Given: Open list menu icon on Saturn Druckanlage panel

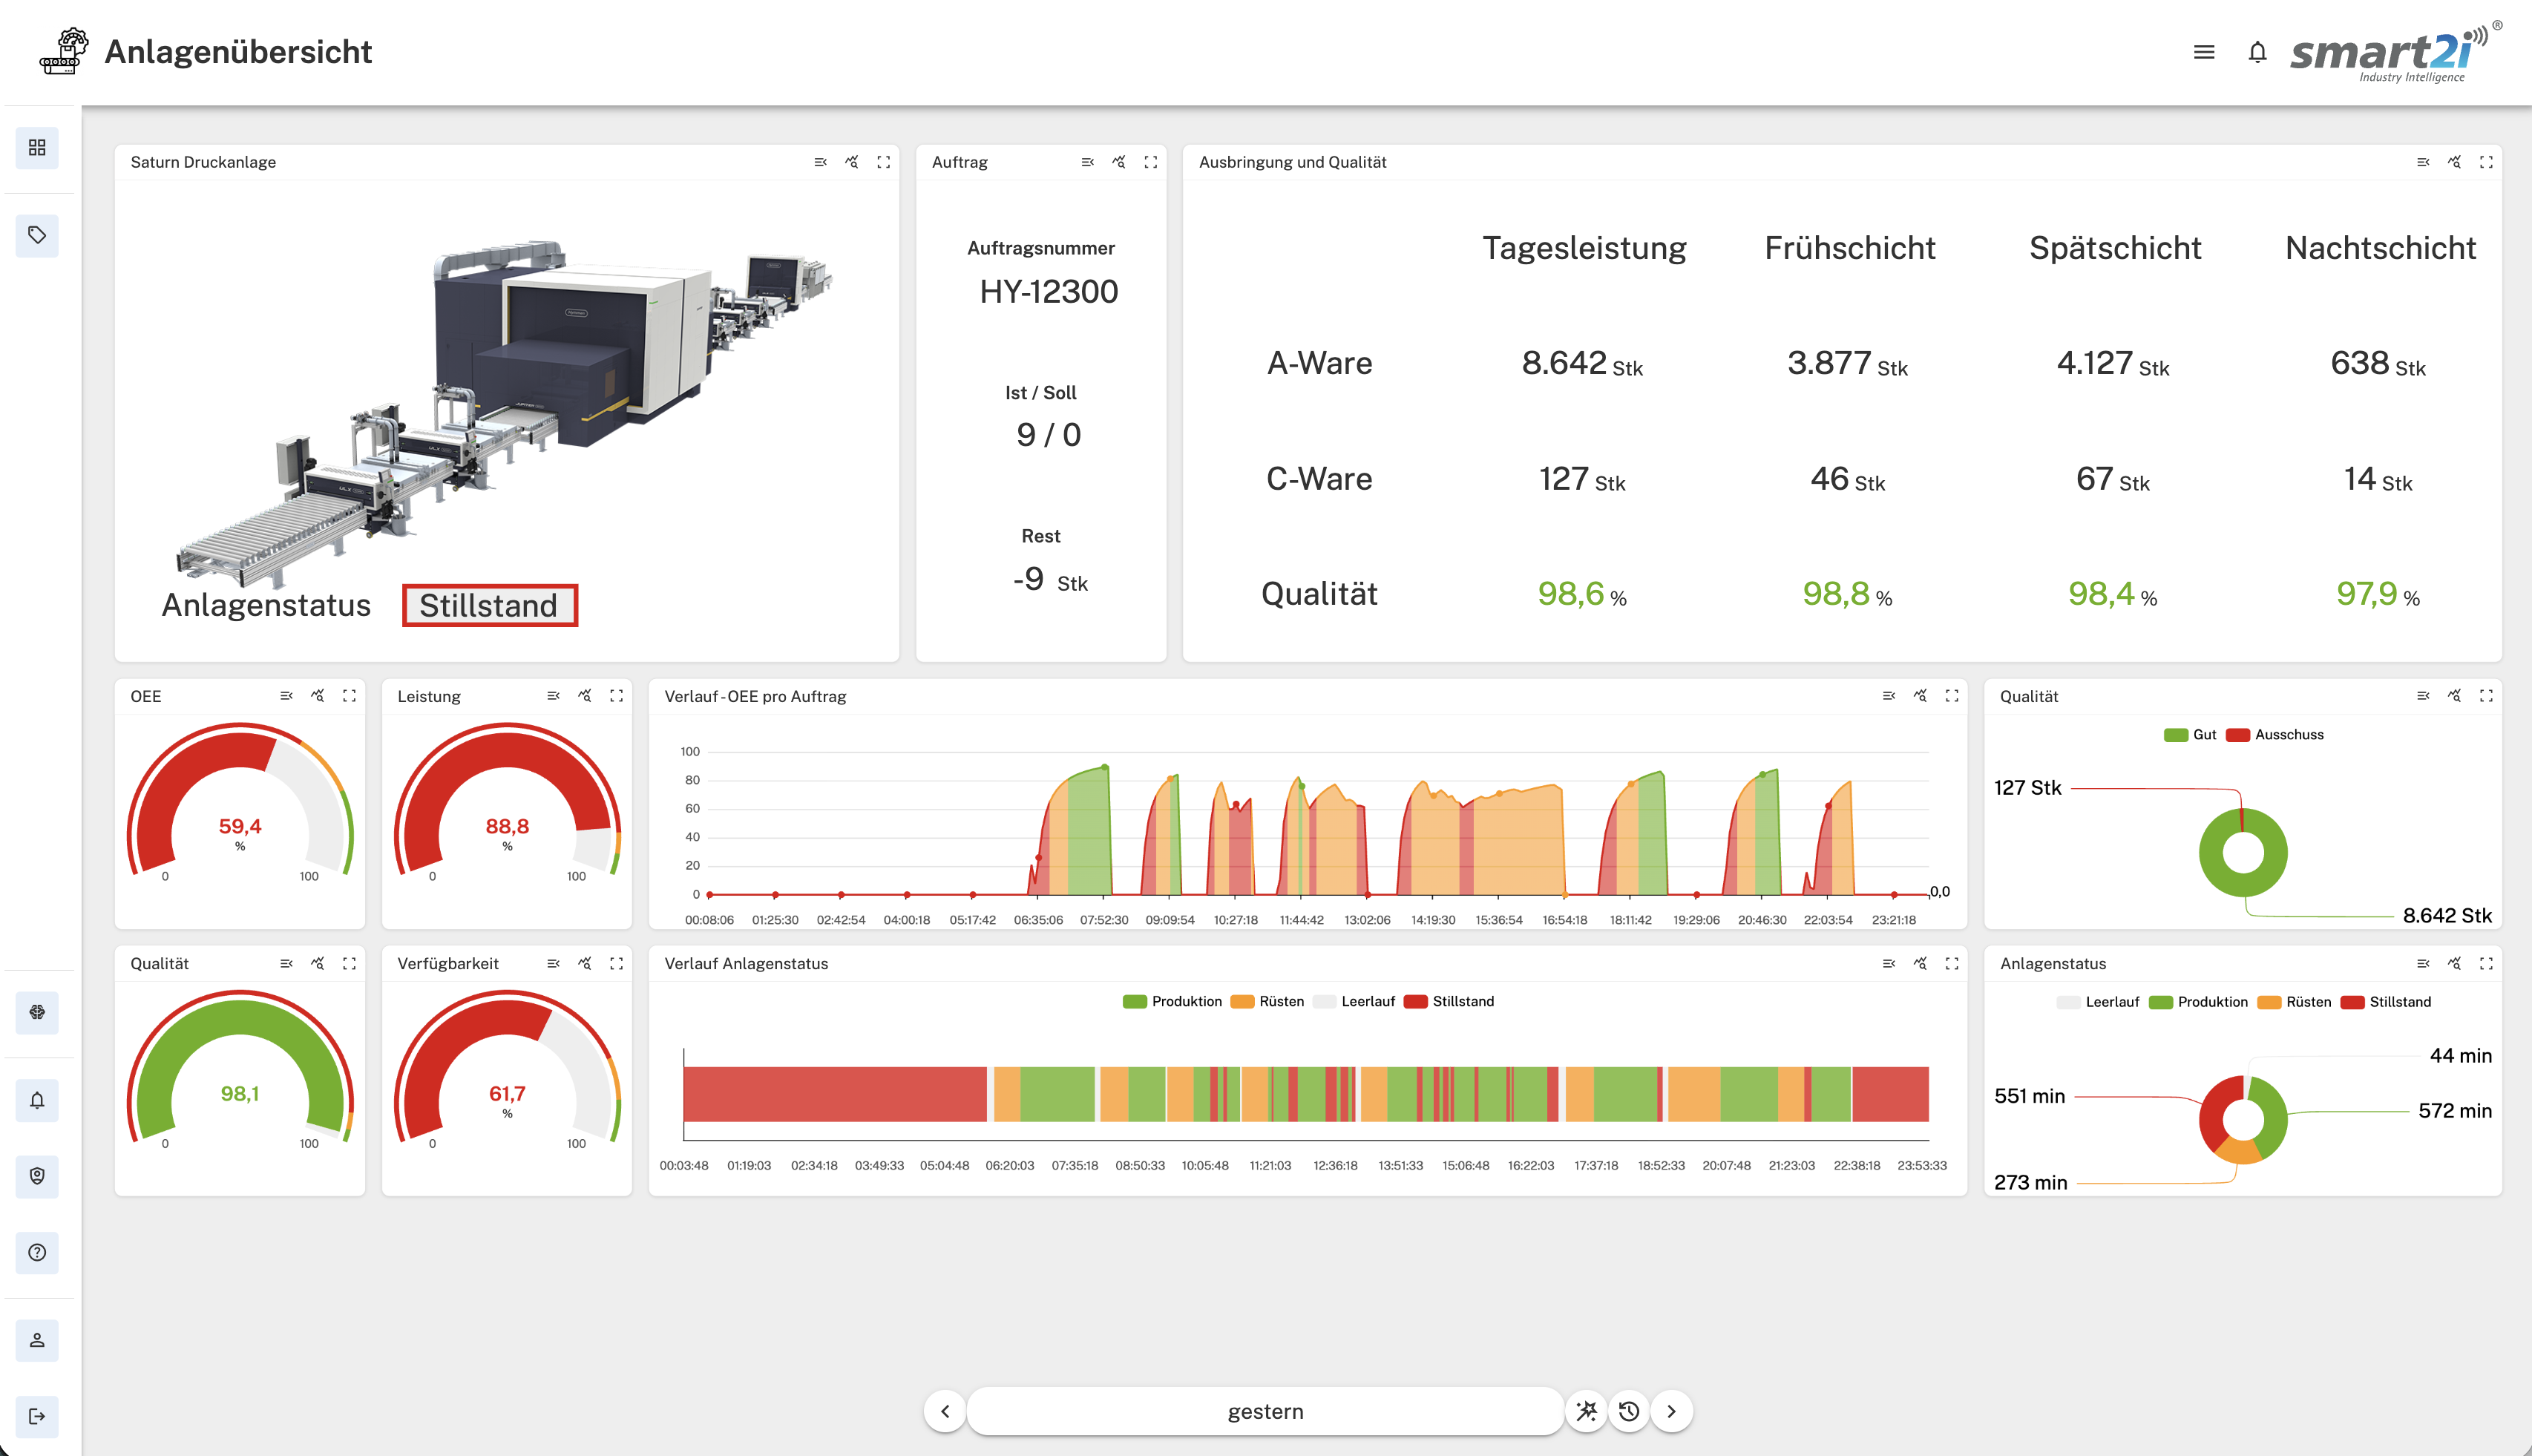Looking at the screenshot, I should pos(820,162).
